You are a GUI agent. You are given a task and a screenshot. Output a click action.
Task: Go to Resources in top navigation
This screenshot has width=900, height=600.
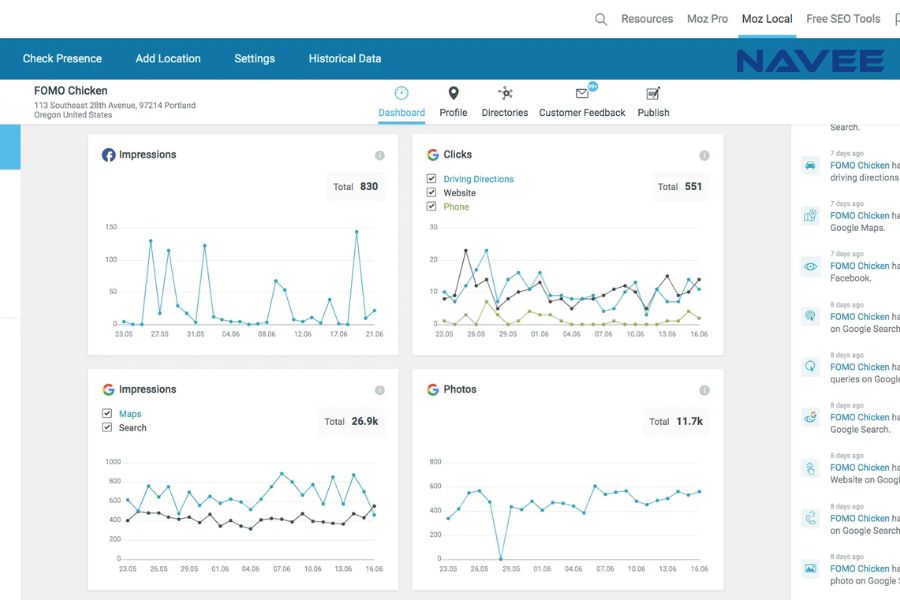[647, 19]
